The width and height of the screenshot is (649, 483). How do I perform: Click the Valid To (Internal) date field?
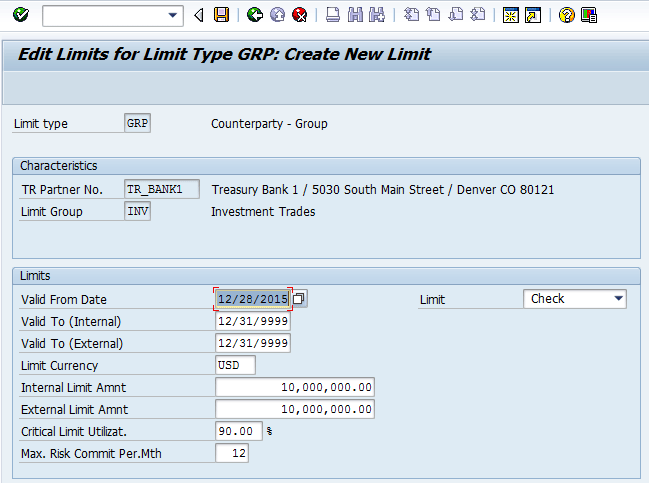(253, 321)
